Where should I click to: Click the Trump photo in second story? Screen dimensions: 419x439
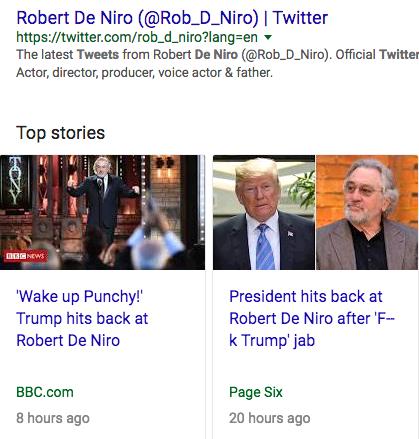pyautogui.click(x=264, y=212)
